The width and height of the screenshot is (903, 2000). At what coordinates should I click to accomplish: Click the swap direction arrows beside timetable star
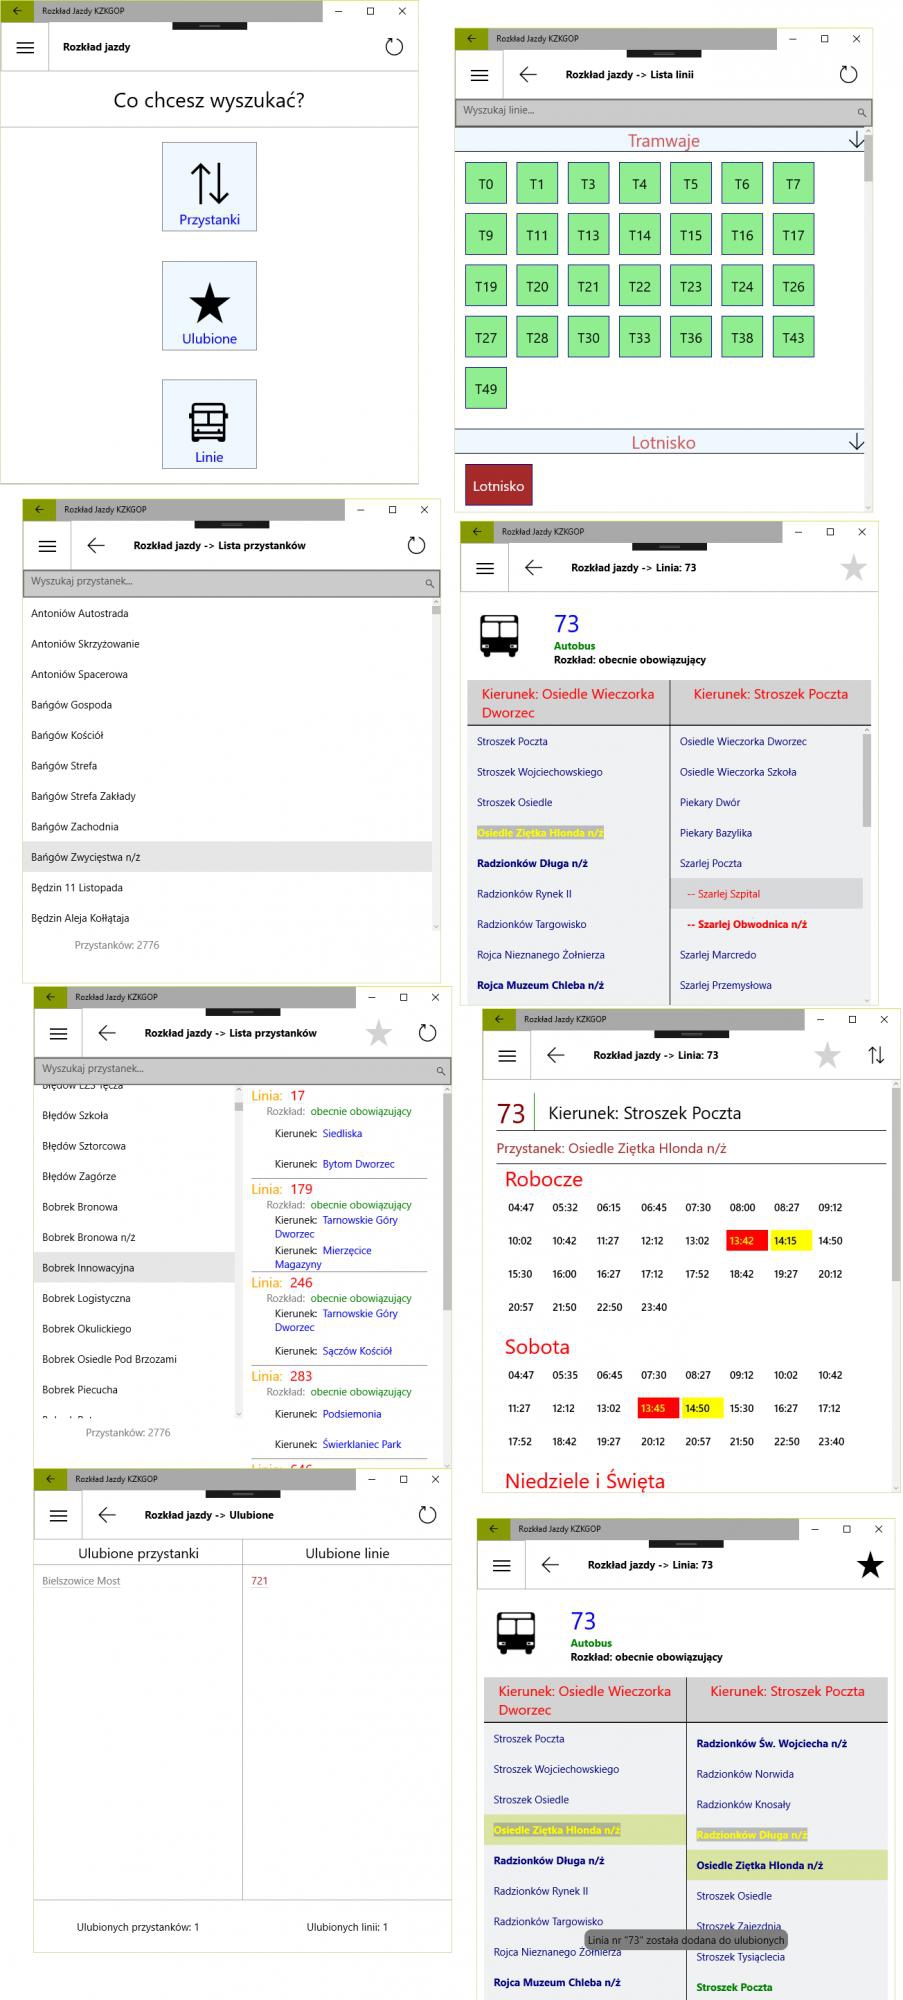click(x=876, y=1055)
